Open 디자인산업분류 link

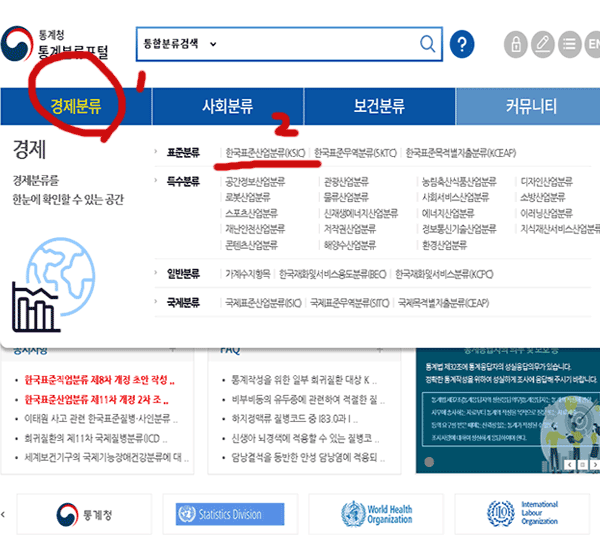[546, 181]
